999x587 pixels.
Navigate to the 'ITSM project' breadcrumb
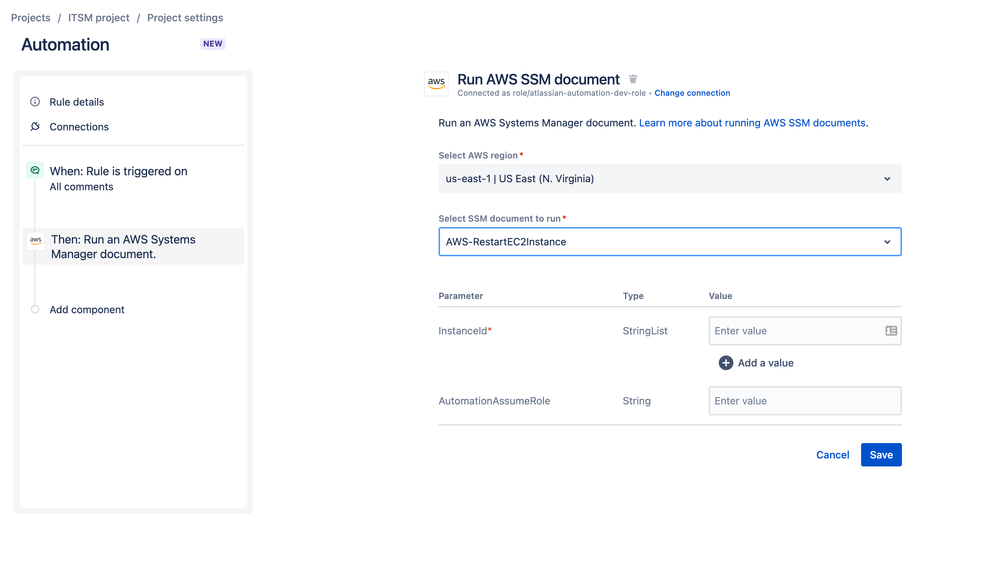click(x=98, y=17)
